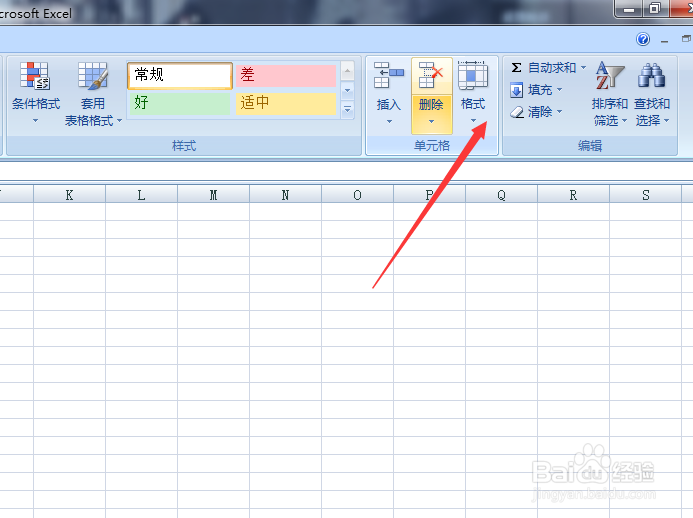
Task: Click the Clear (清除) eraser icon
Action: (x=517, y=112)
